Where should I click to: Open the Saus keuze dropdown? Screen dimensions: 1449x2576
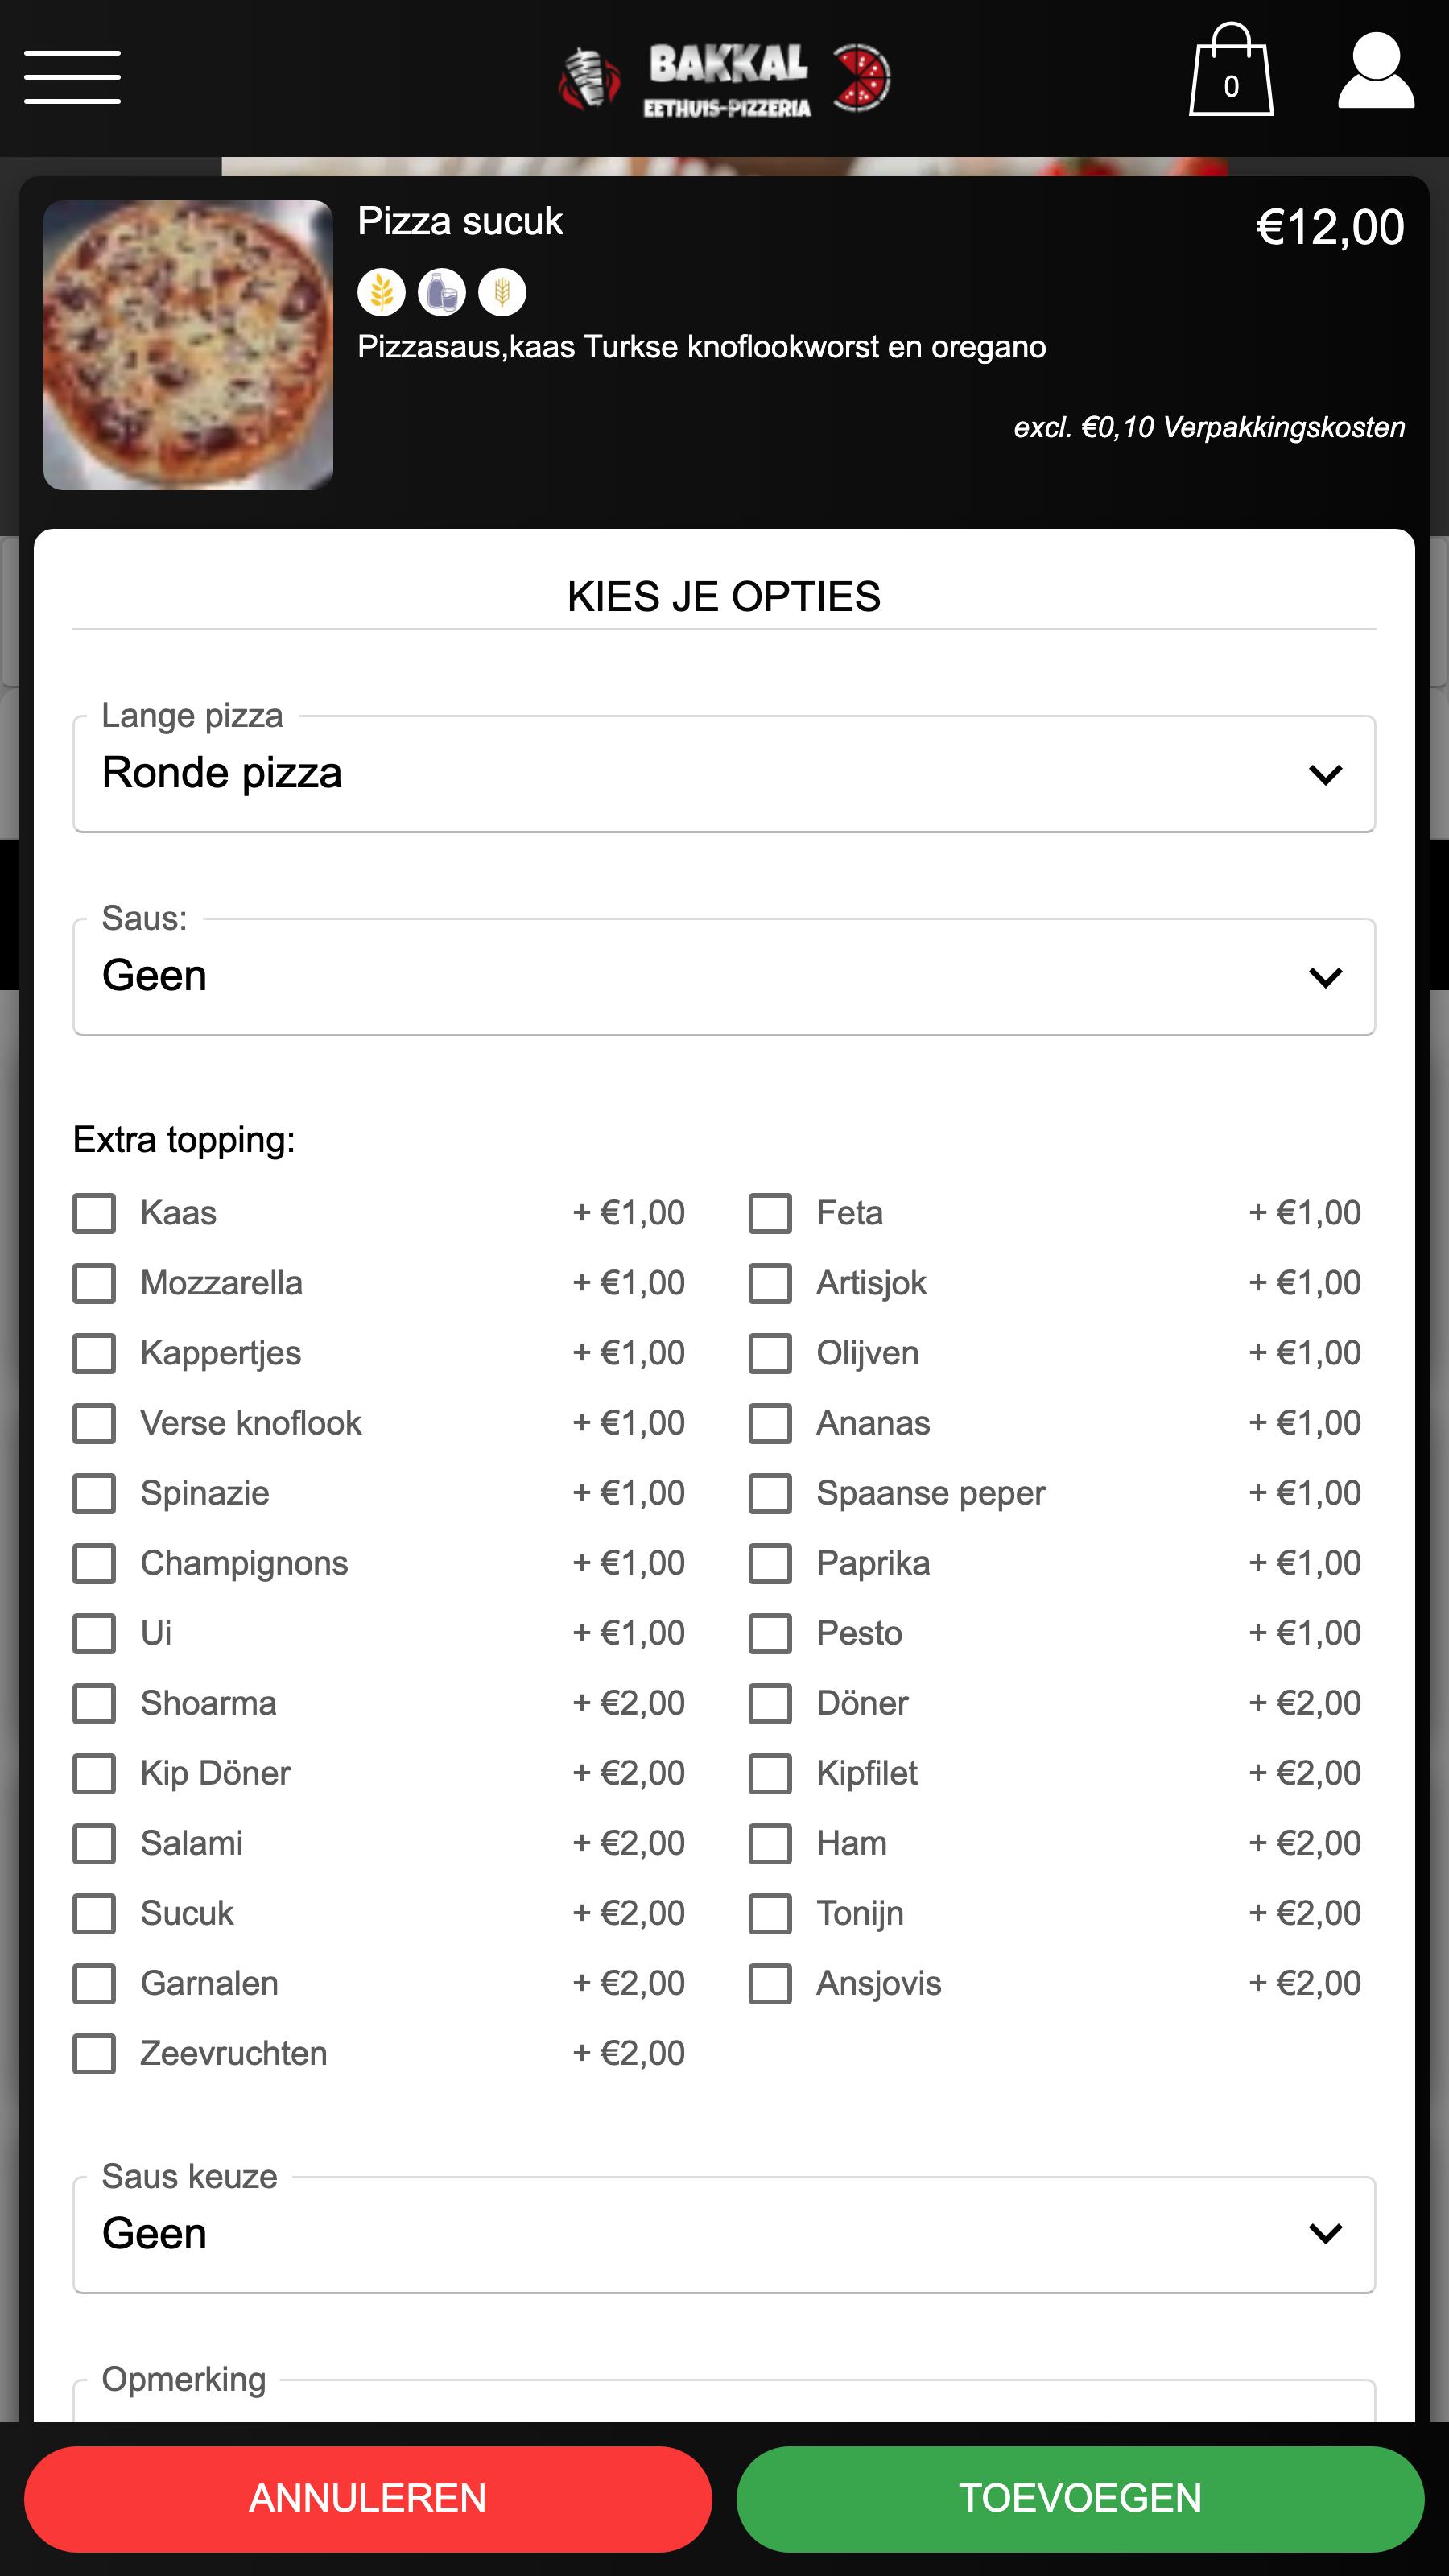(724, 2234)
